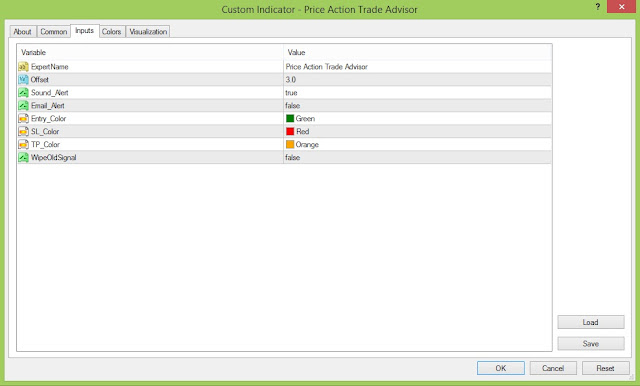Open the Visualization tab

[148, 31]
